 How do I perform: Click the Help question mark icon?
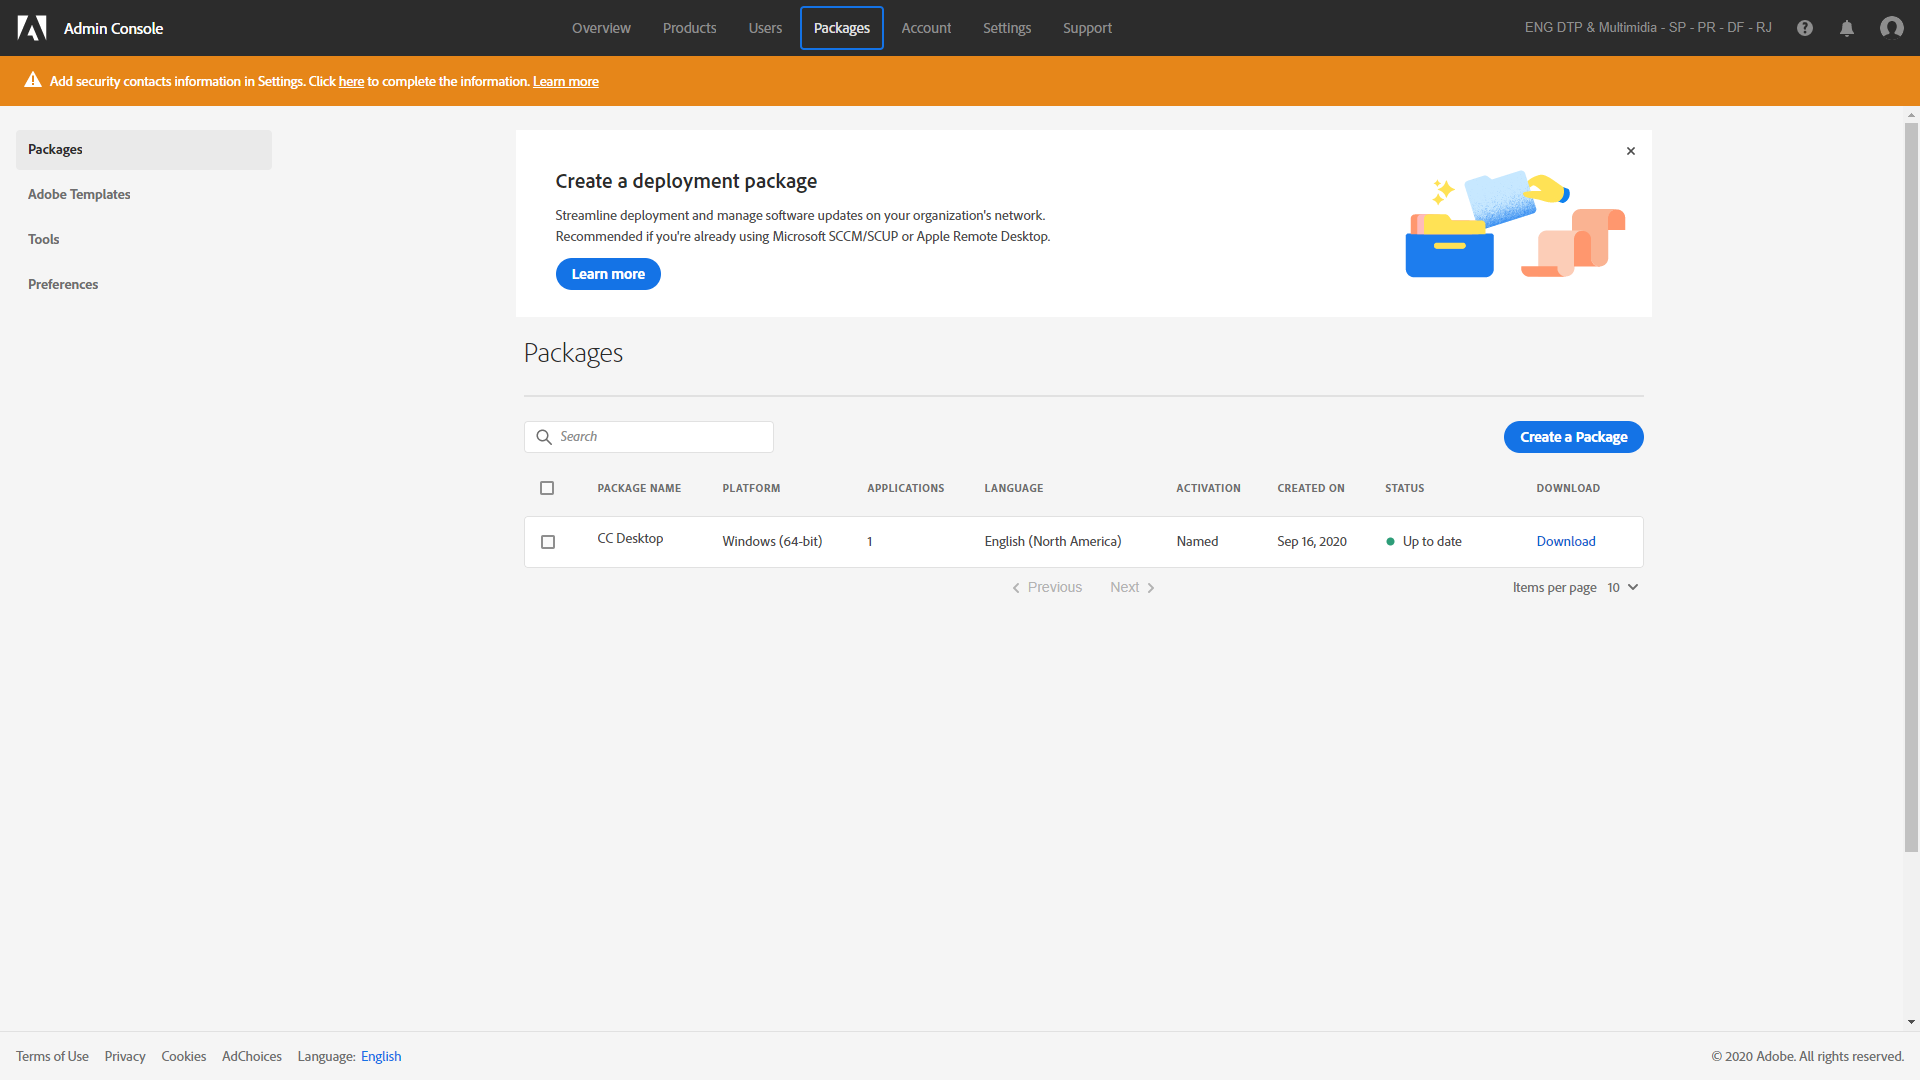coord(1805,28)
